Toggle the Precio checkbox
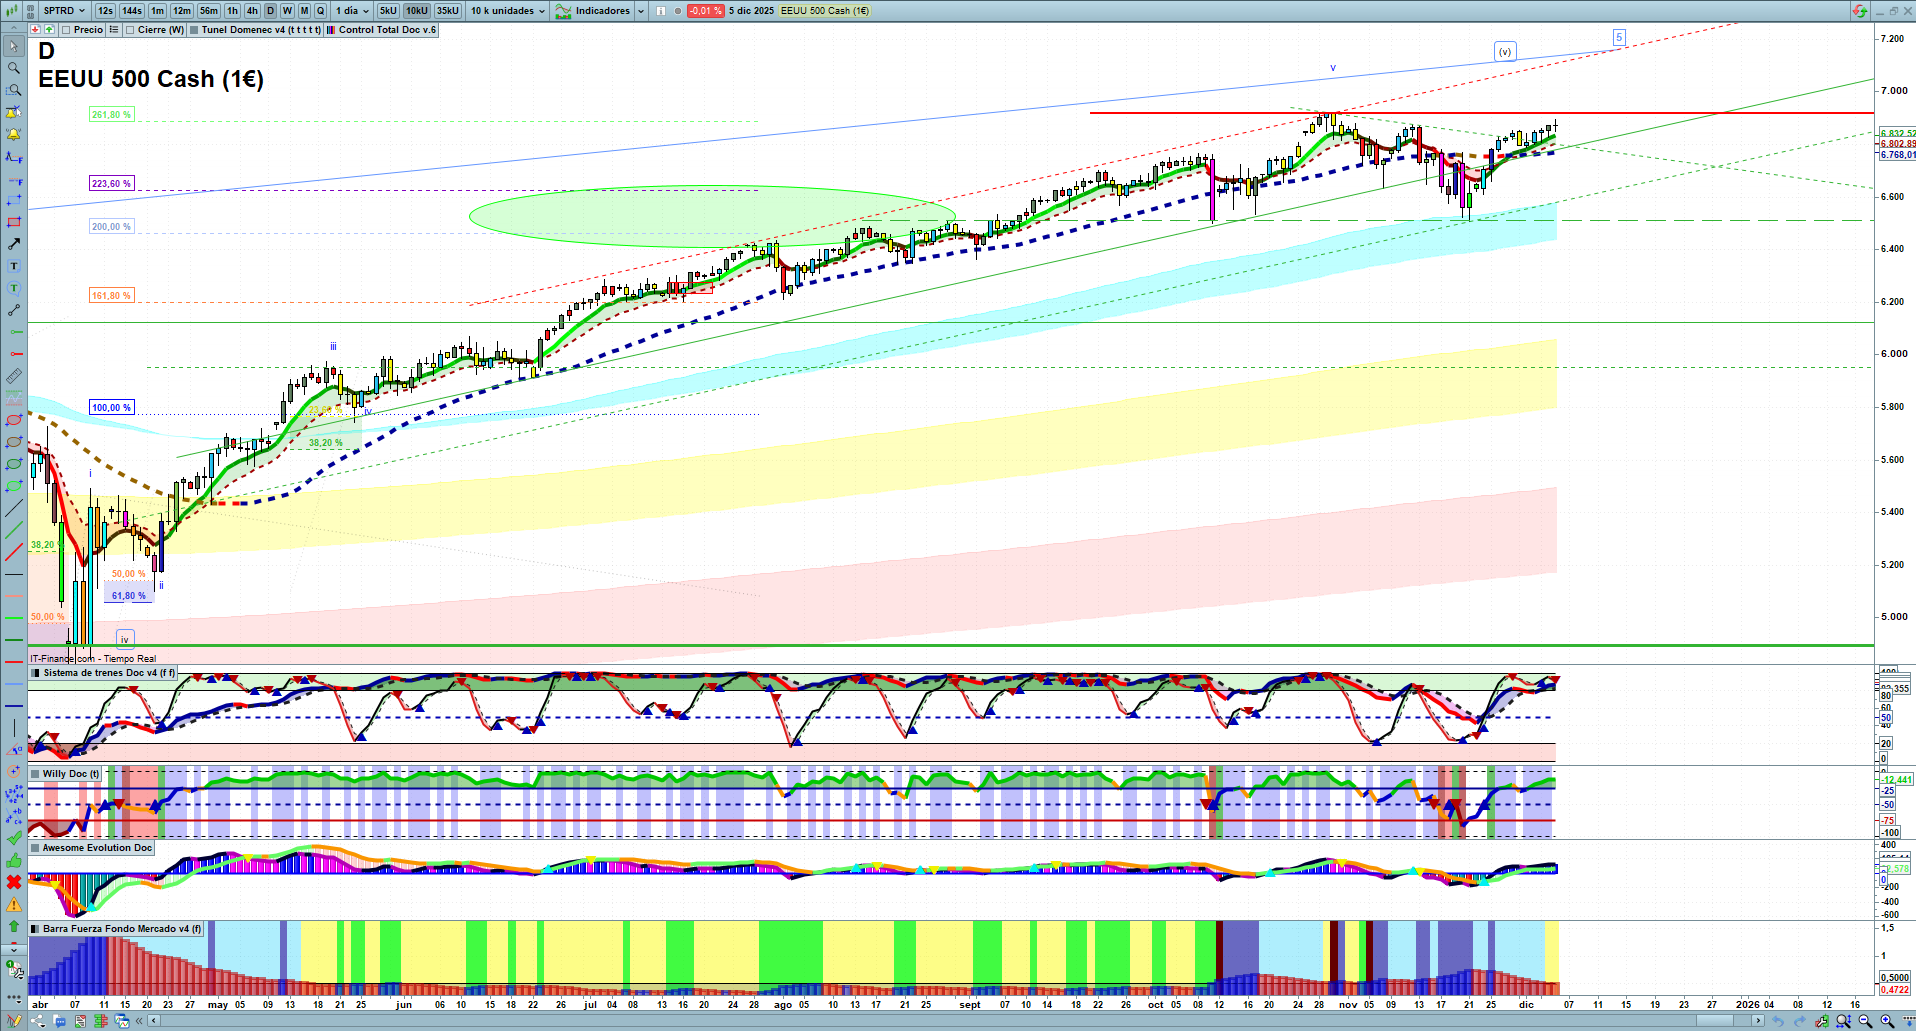 [66, 30]
